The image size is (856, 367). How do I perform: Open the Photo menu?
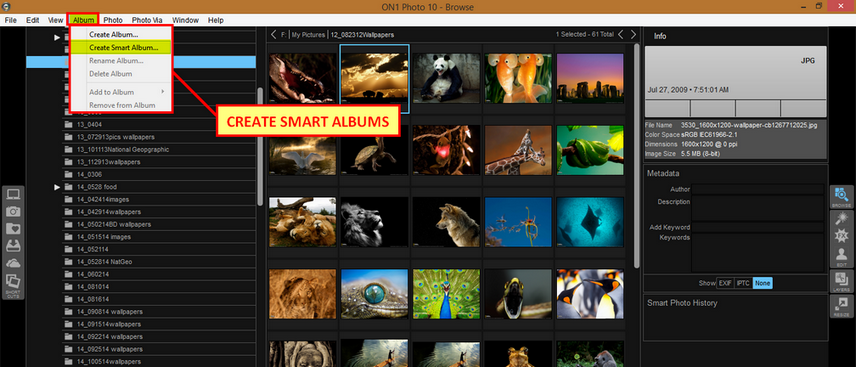point(113,20)
